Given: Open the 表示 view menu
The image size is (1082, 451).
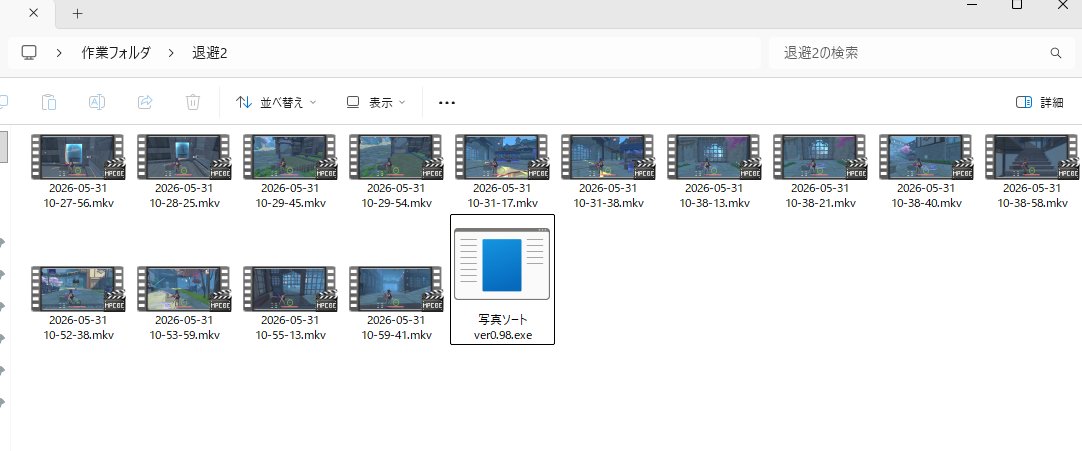Looking at the screenshot, I should click(375, 102).
